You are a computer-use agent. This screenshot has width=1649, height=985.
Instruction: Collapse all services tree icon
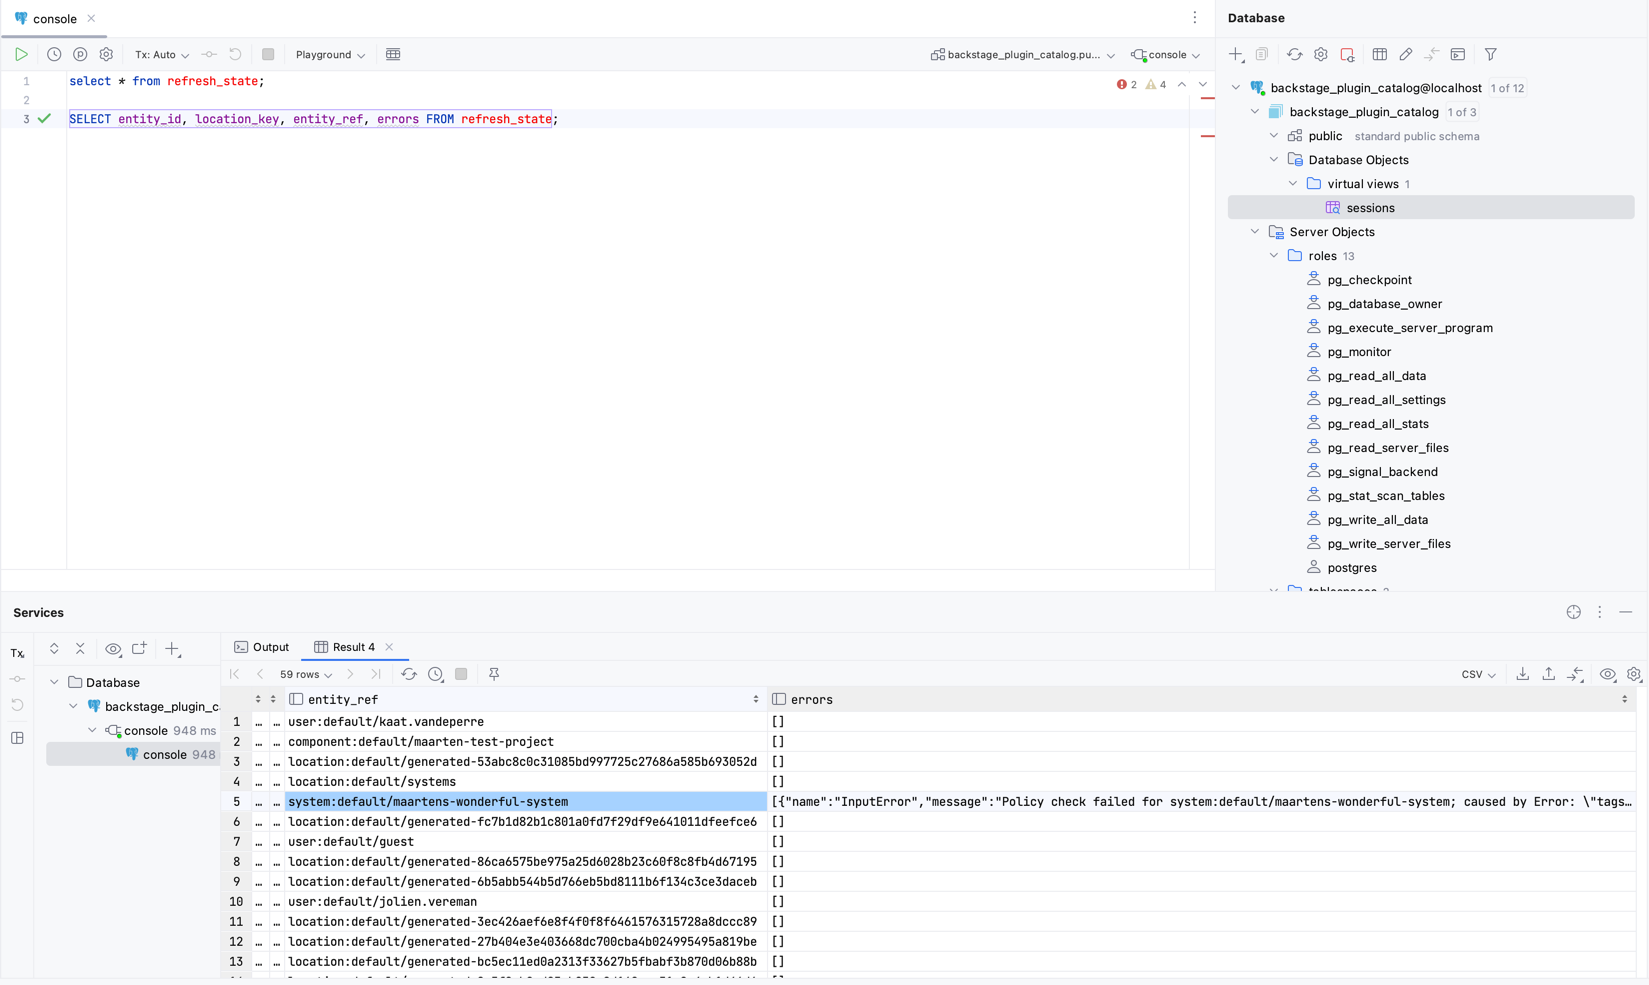[80, 649]
